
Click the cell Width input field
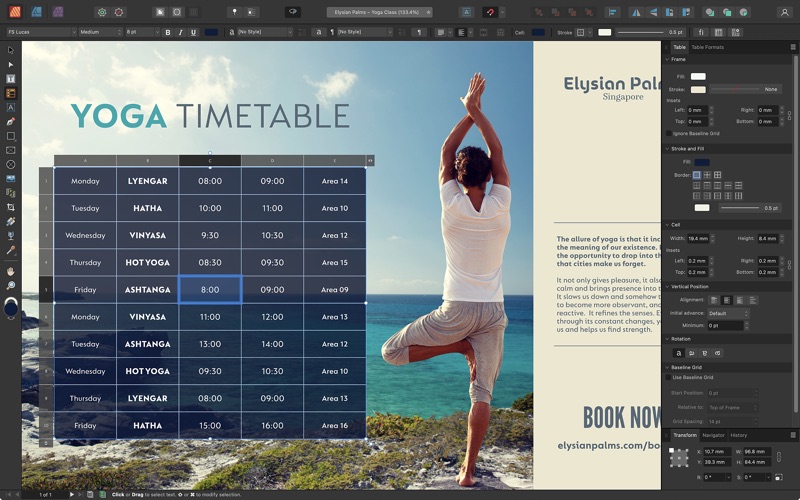pos(698,238)
